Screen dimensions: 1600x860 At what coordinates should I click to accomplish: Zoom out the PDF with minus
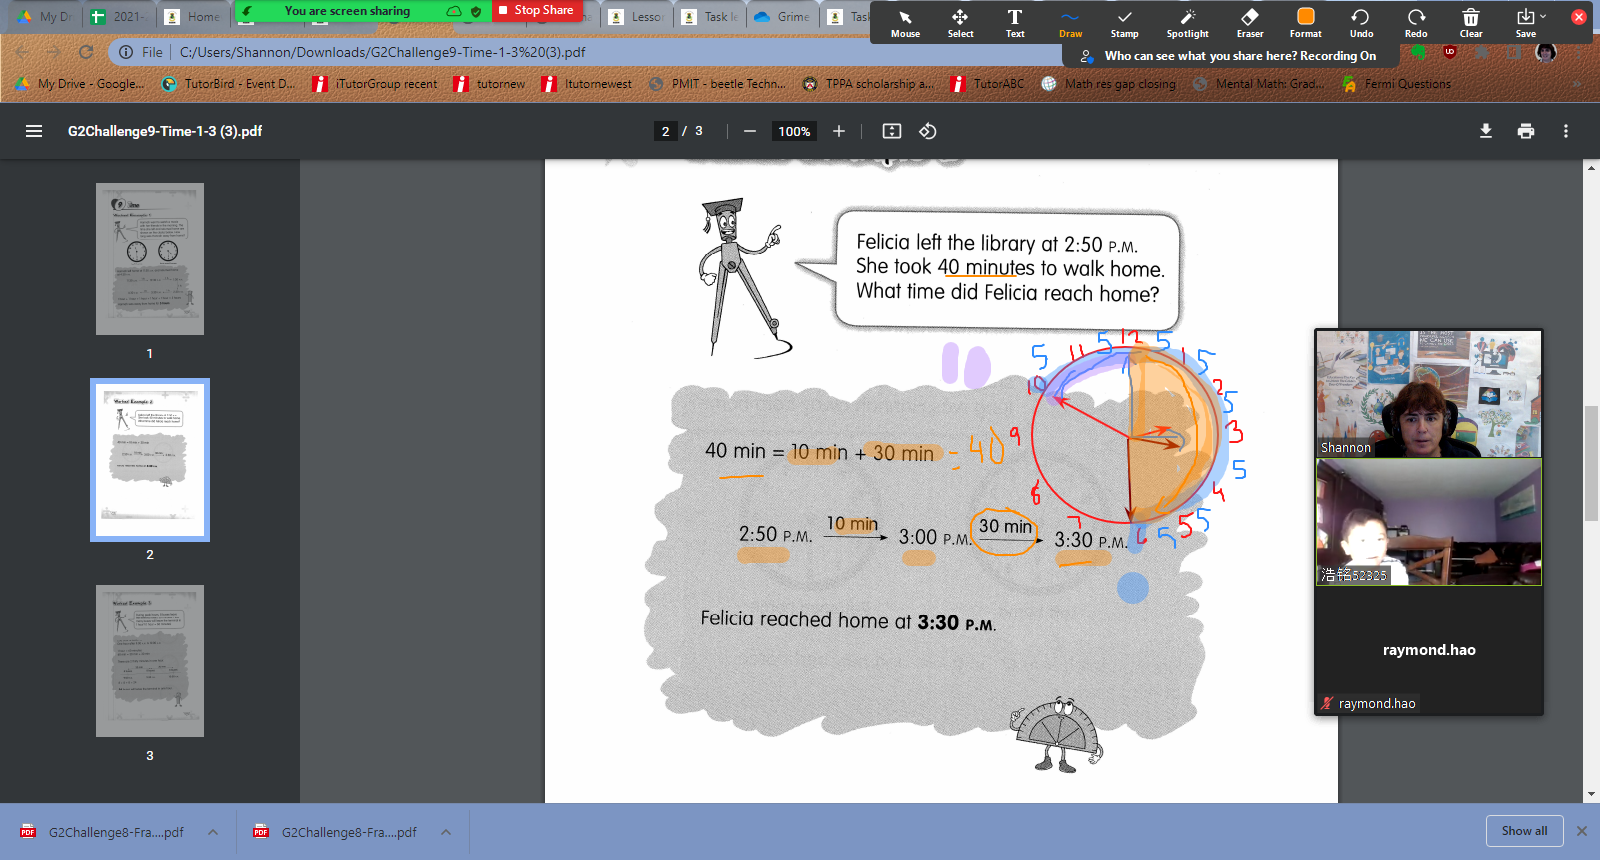[x=749, y=131]
